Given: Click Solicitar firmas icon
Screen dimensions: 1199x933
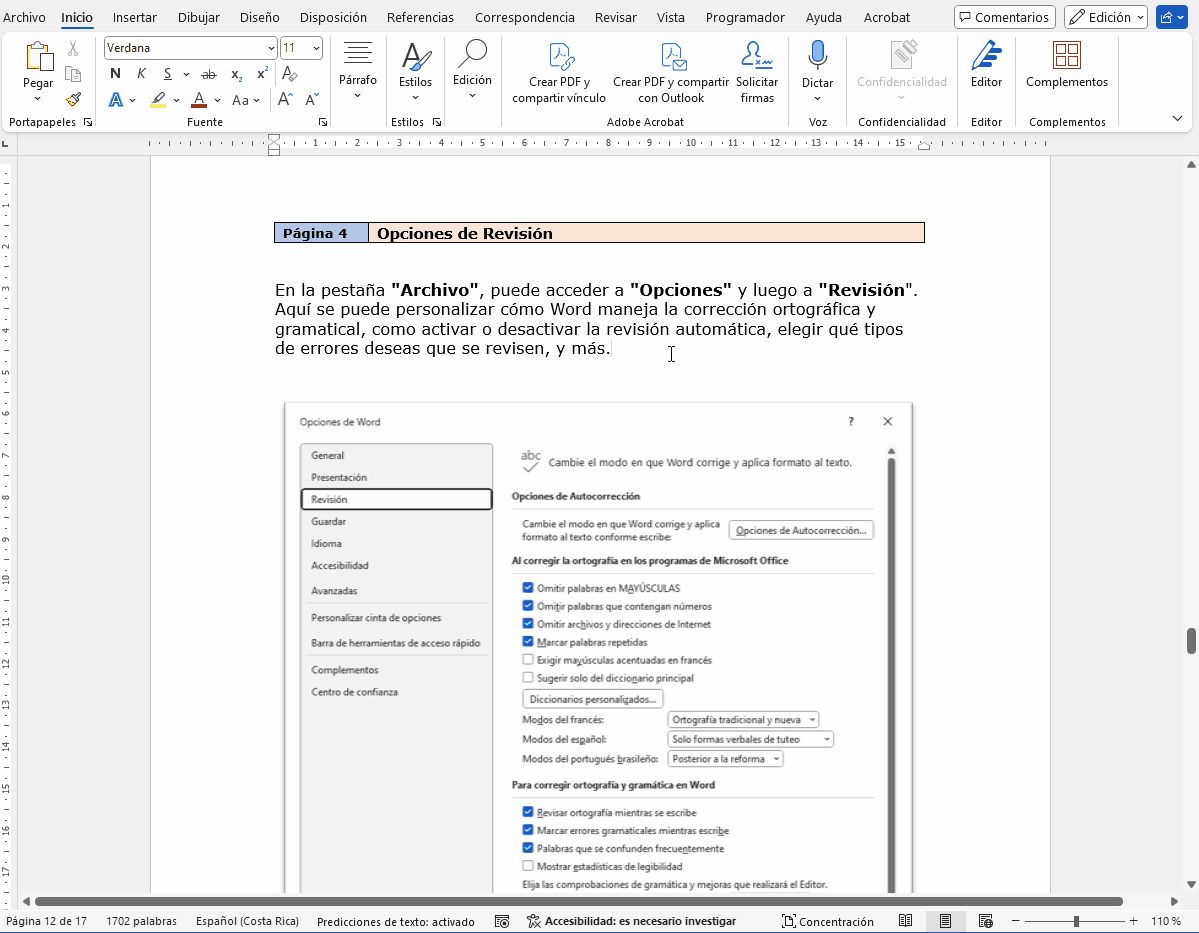Looking at the screenshot, I should pyautogui.click(x=757, y=56).
